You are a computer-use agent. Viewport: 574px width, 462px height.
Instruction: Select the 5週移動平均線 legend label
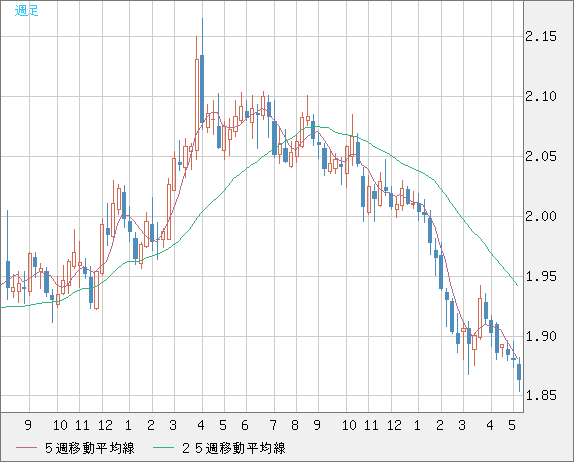click(x=90, y=448)
